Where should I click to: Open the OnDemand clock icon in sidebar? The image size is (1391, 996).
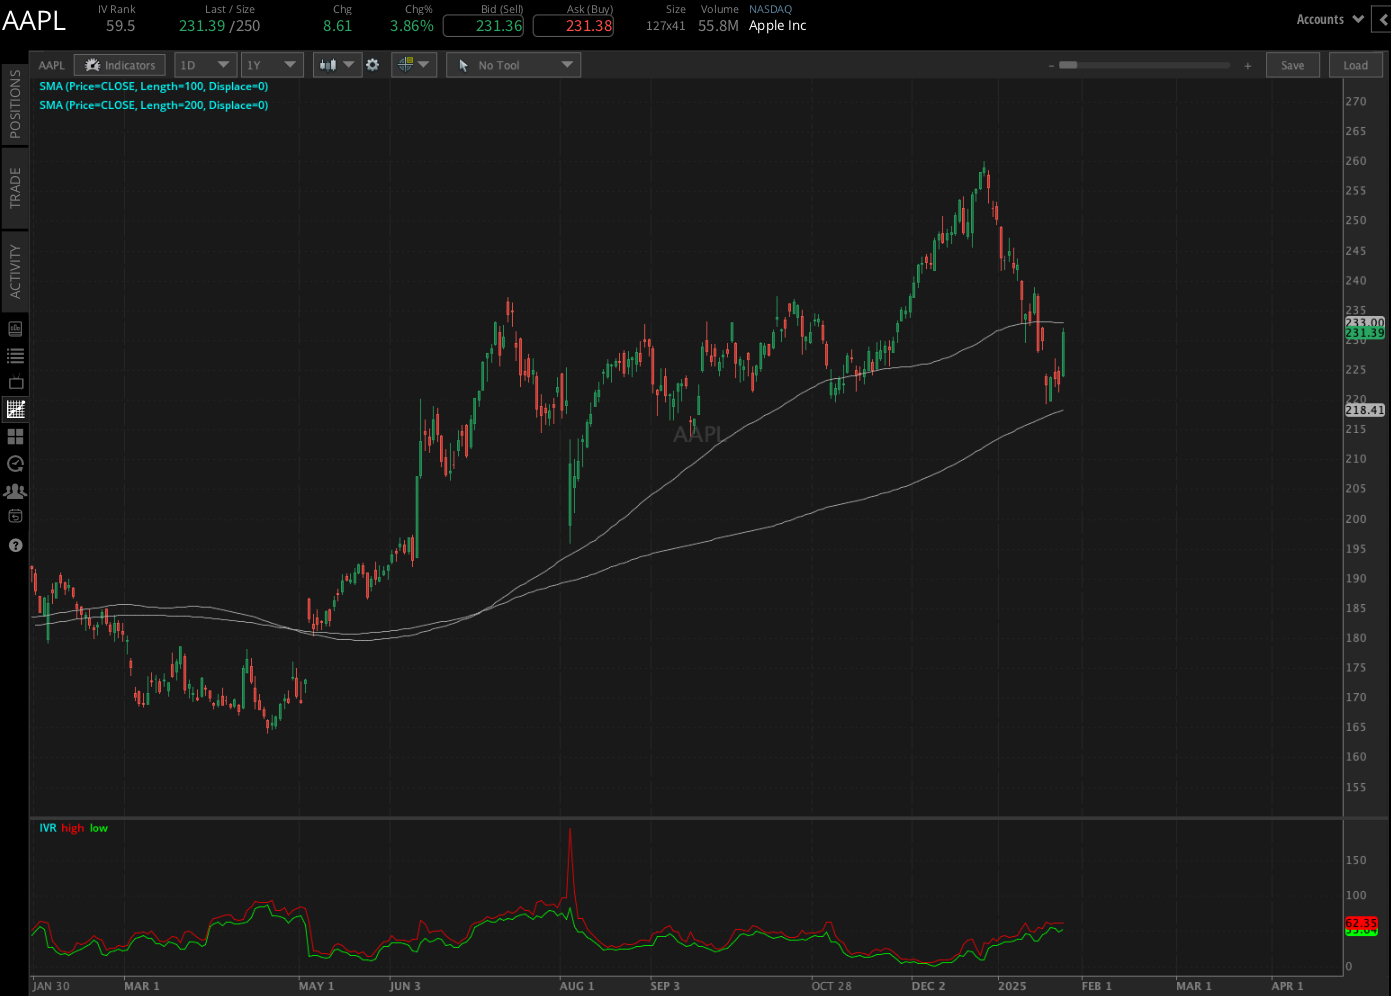click(15, 463)
